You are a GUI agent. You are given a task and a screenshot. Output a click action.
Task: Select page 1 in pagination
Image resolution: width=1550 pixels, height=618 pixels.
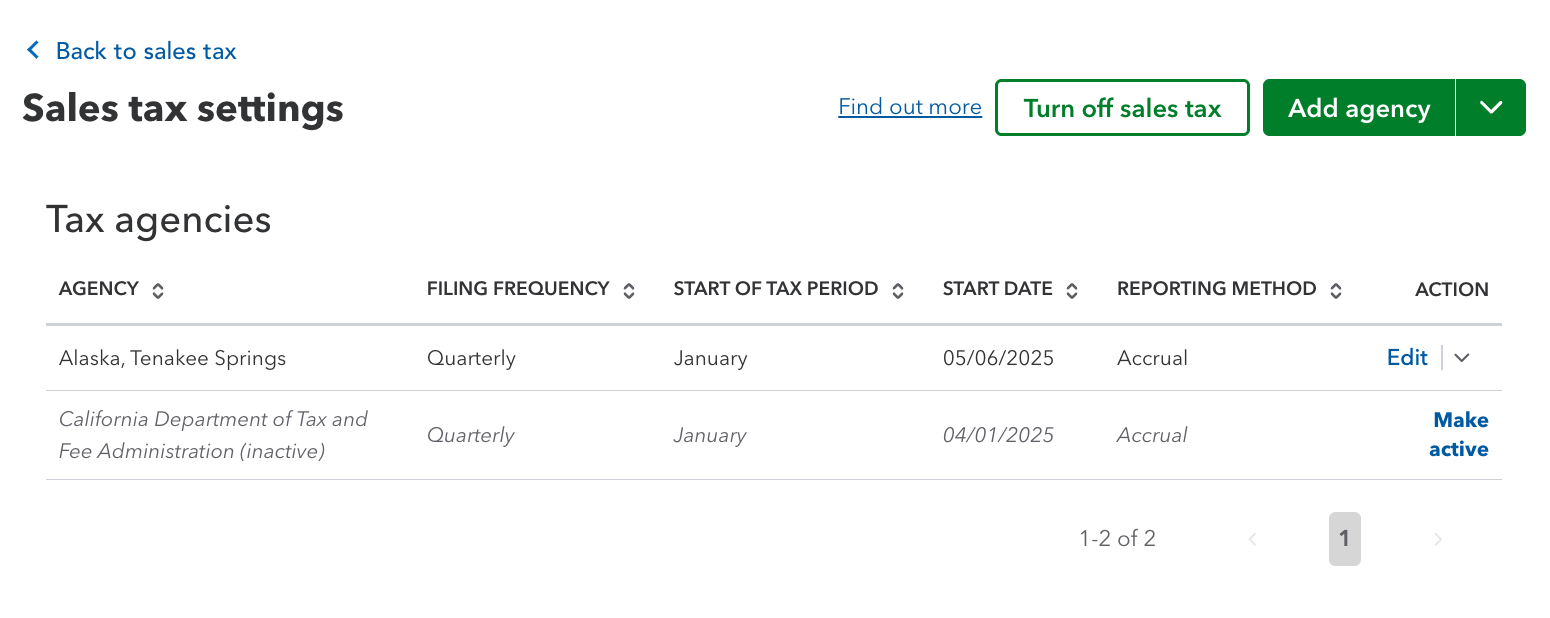pyautogui.click(x=1344, y=539)
